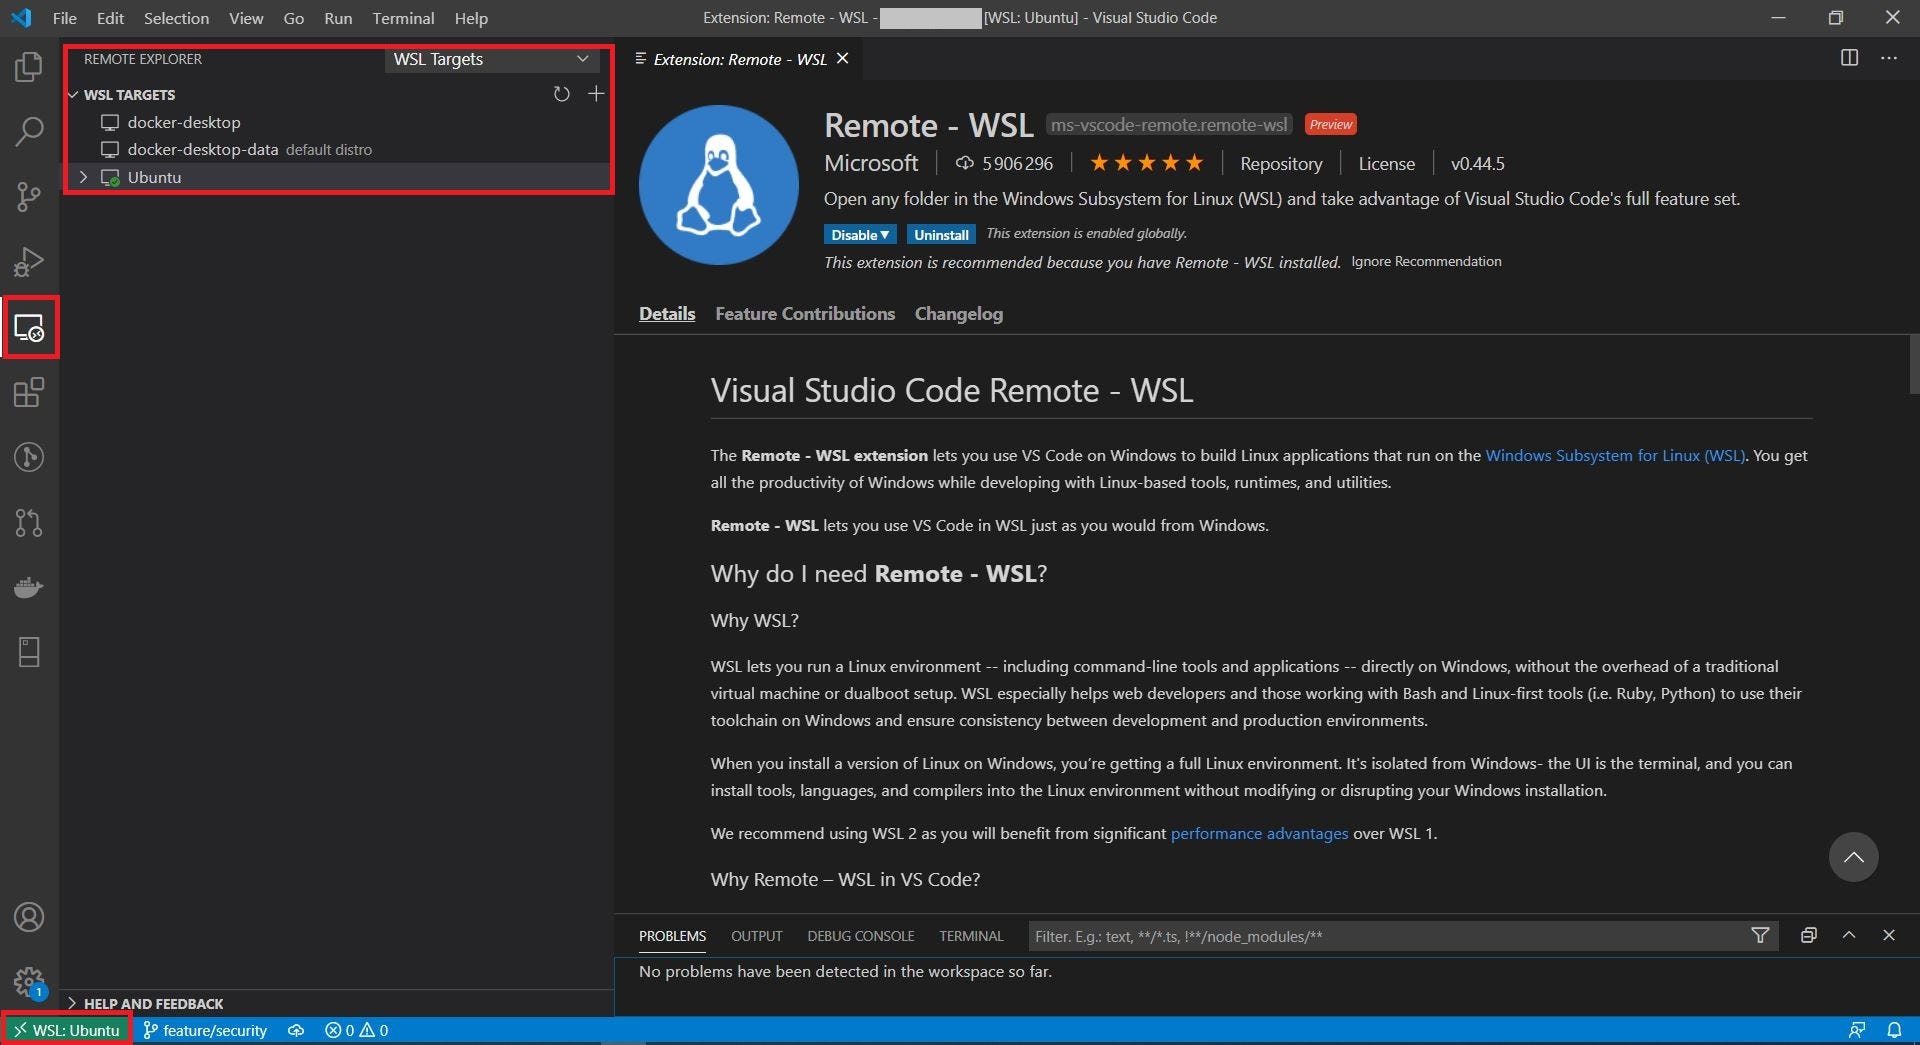Viewport: 1920px width, 1045px height.
Task: Click the publish changes cloud icon
Action: click(x=296, y=1030)
